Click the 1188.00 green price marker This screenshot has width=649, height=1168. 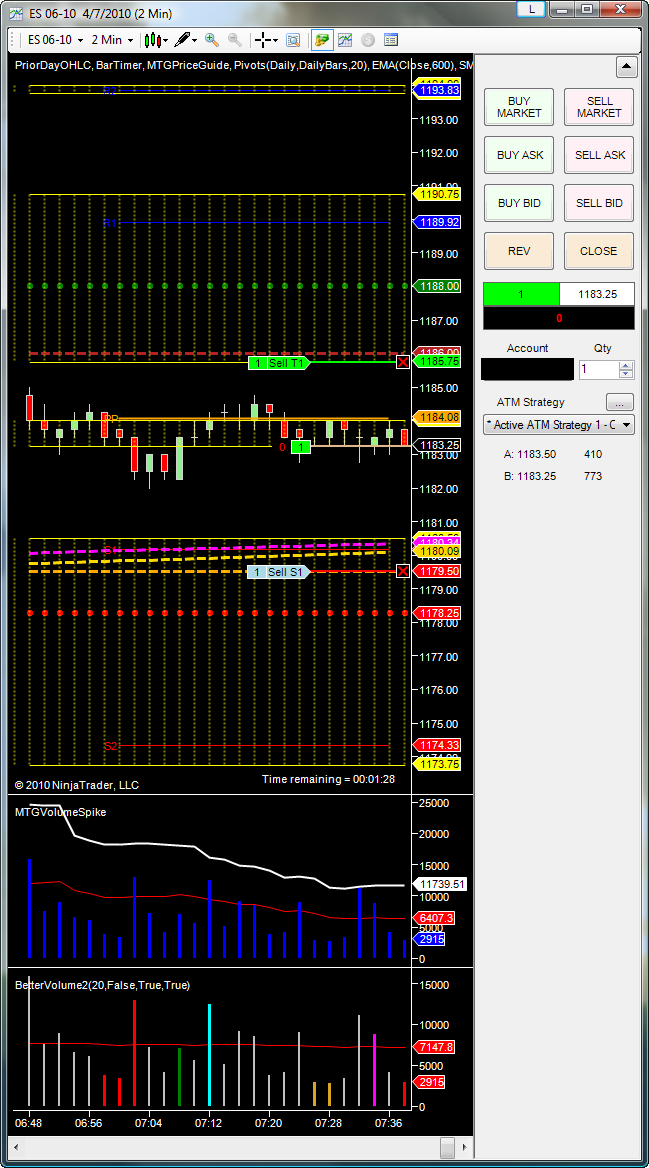pyautogui.click(x=438, y=285)
